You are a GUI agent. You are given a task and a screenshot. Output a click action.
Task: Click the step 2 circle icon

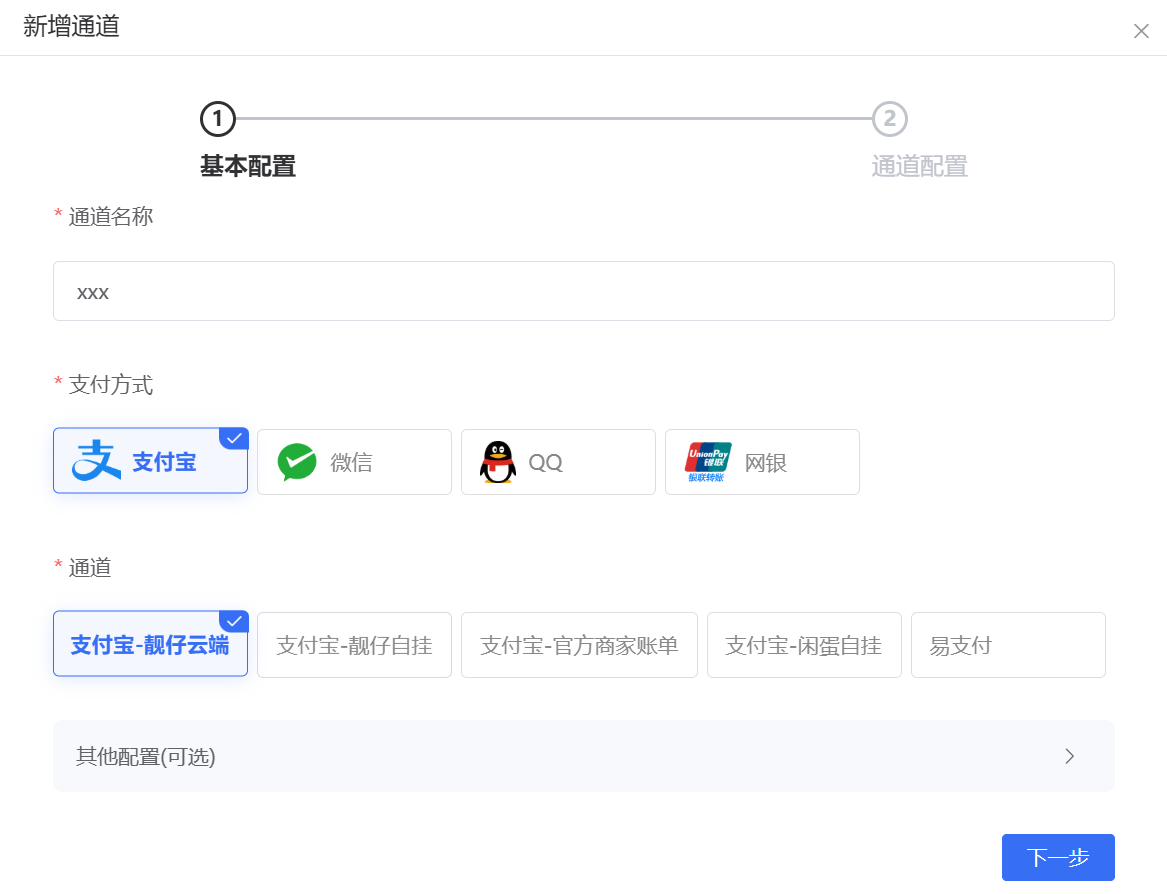click(889, 119)
